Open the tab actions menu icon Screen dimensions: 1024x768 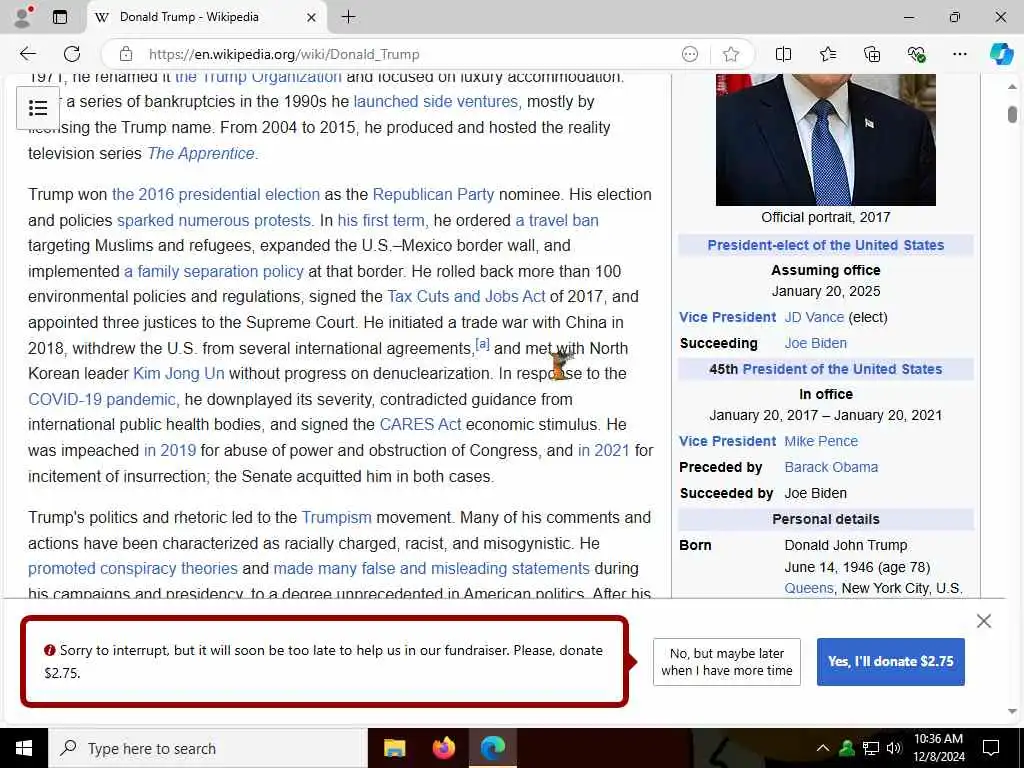coord(60,17)
